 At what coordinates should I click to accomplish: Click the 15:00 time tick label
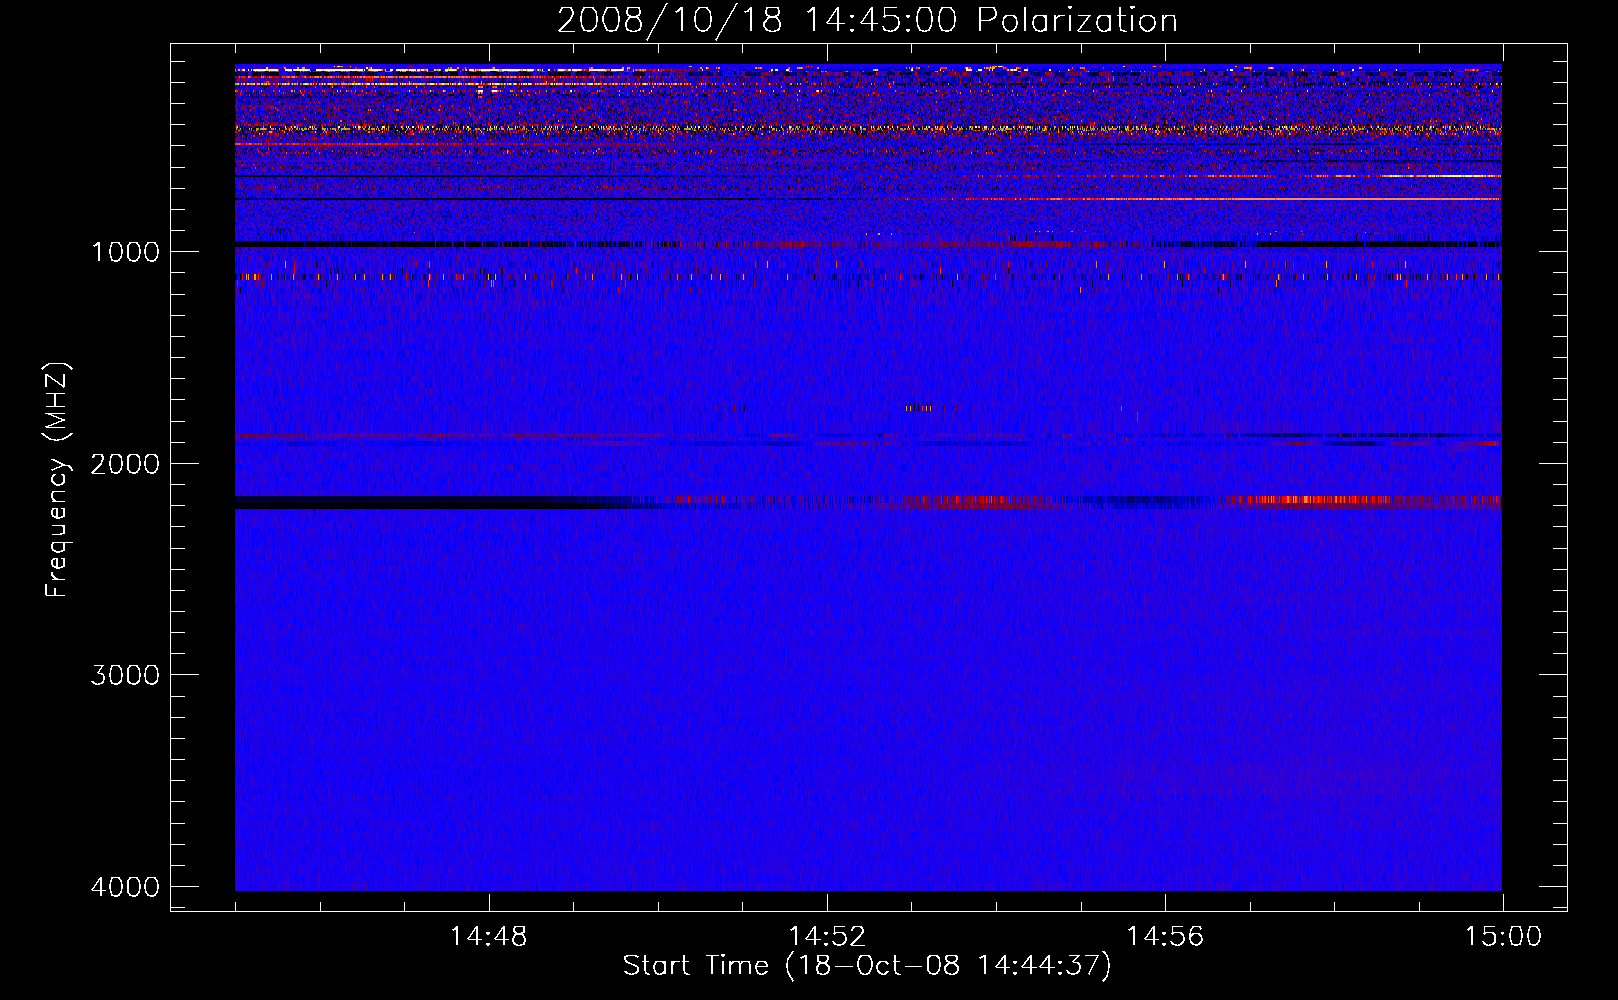(x=1503, y=937)
